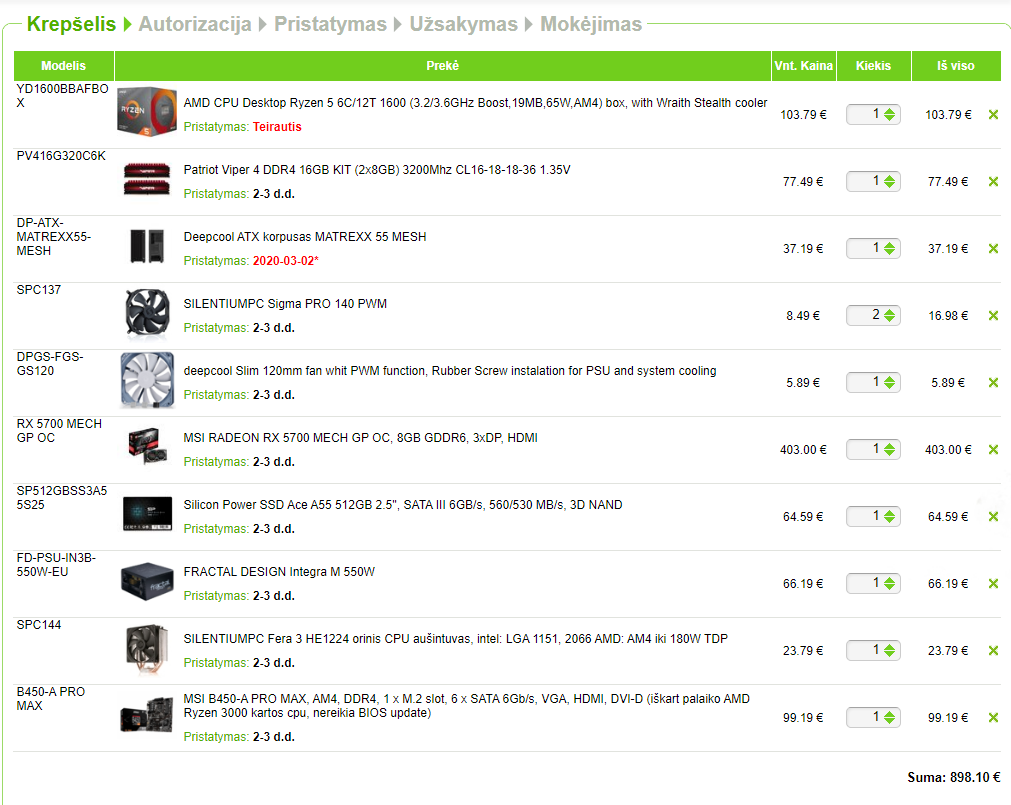Image resolution: width=1011 pixels, height=805 pixels.
Task: Select the red '2020-03-02*' delivery date
Action: point(286,261)
